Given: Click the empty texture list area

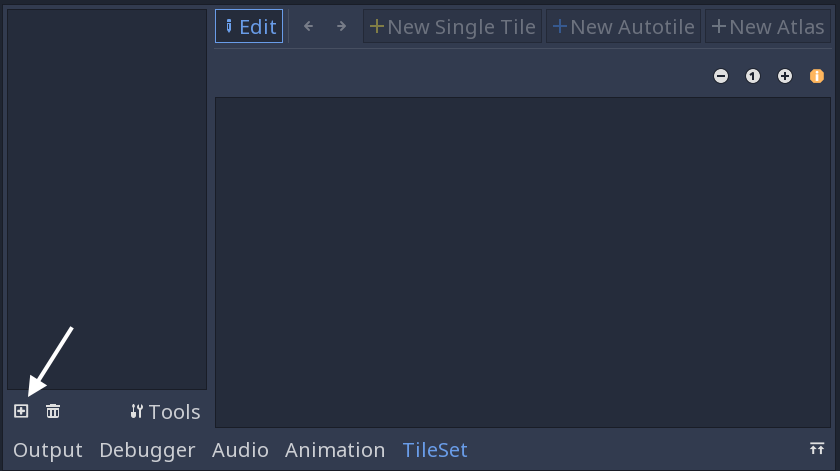Looking at the screenshot, I should tap(106, 200).
